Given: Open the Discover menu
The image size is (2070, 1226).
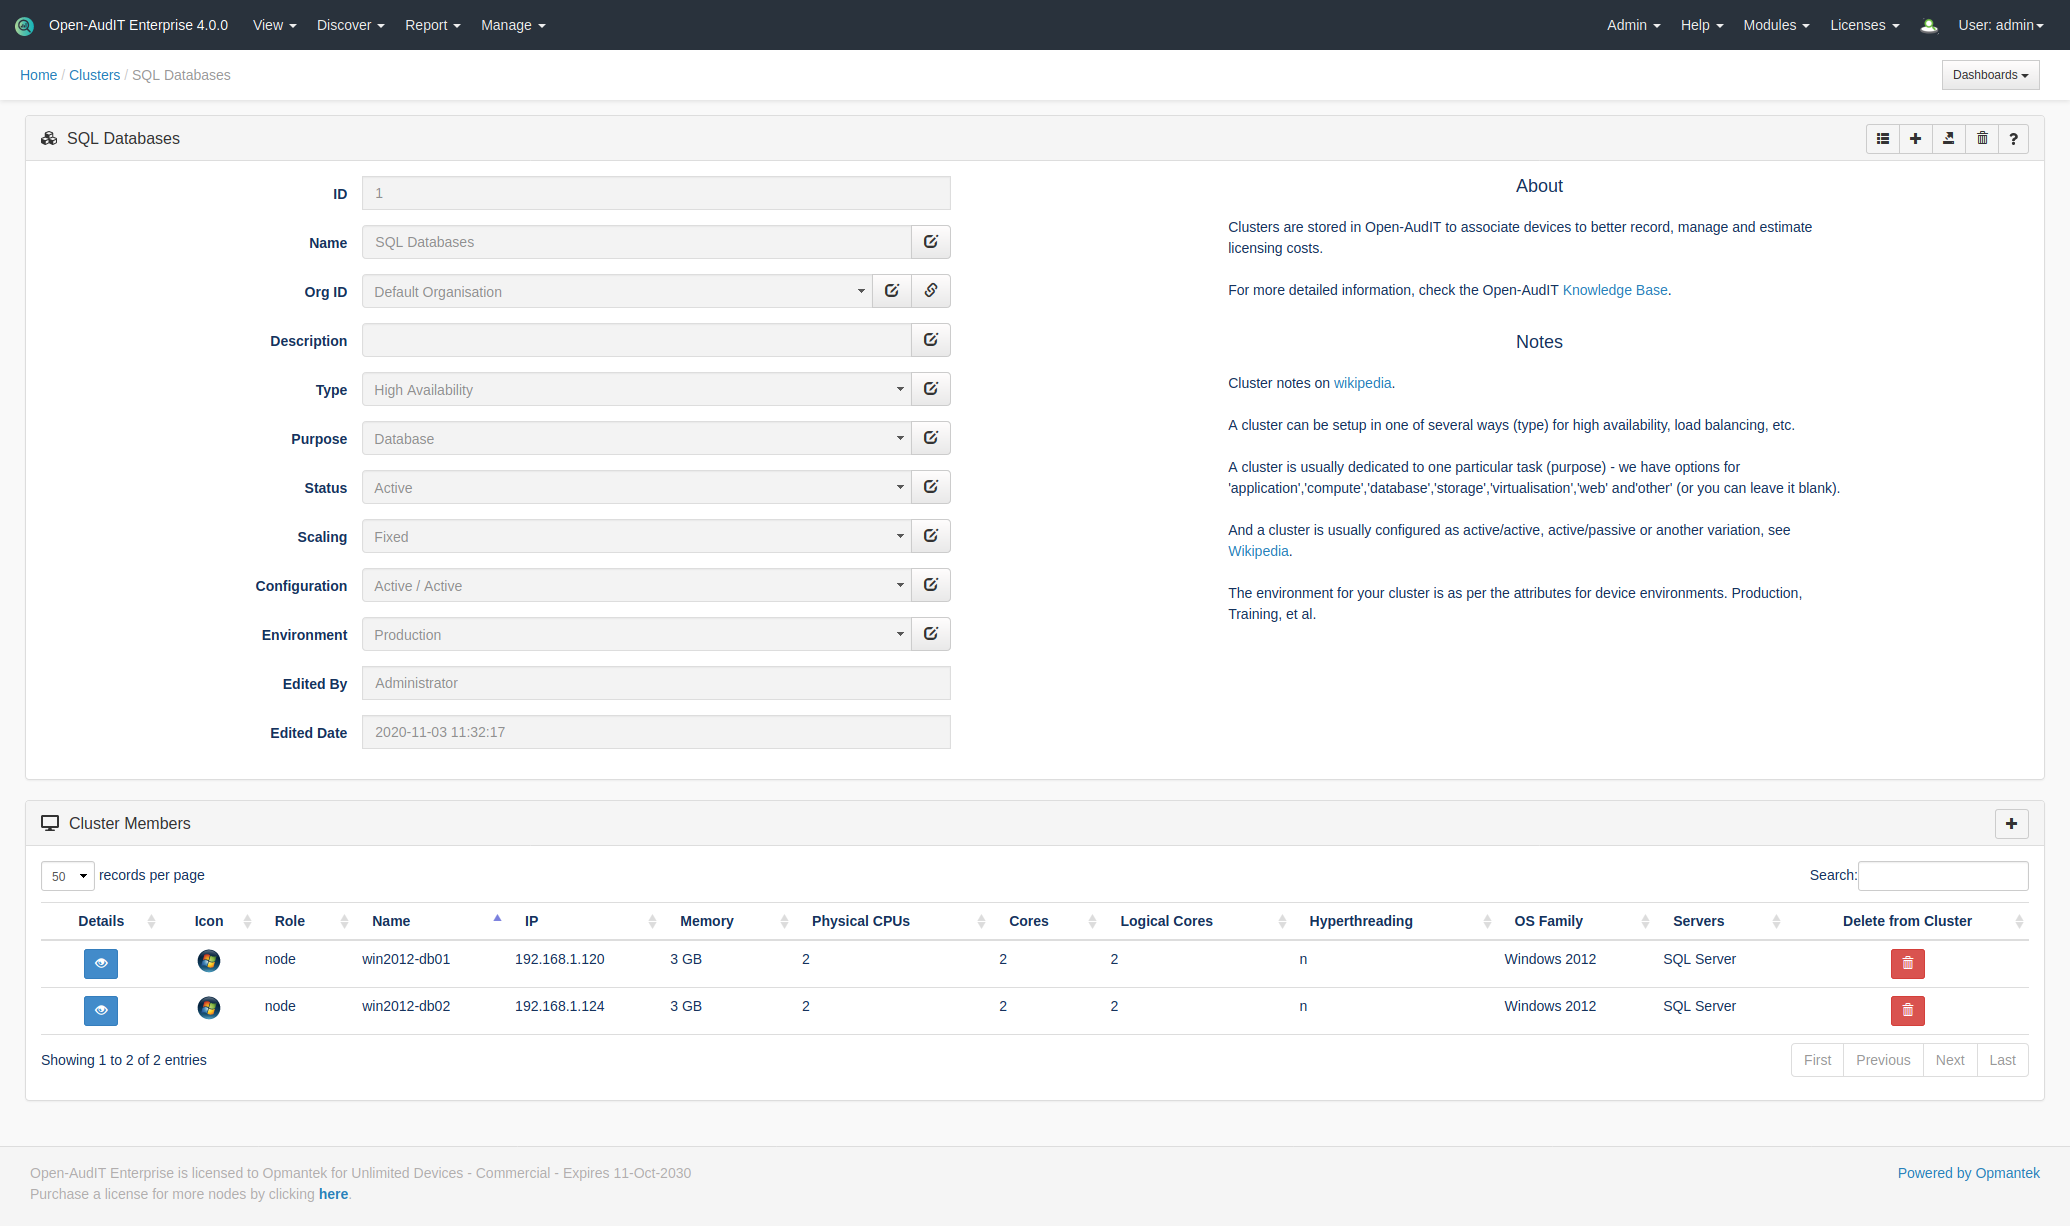Looking at the screenshot, I should [350, 25].
